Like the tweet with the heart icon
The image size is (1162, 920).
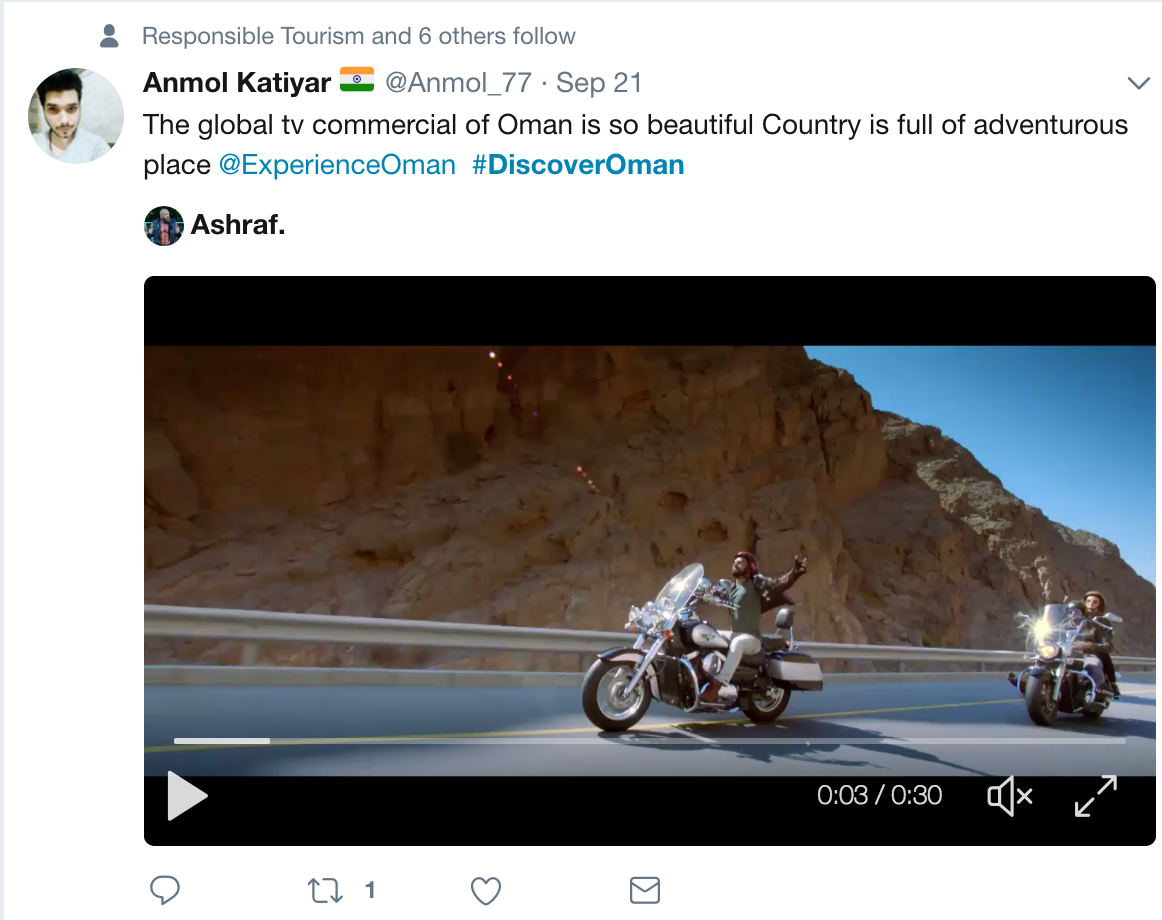486,890
